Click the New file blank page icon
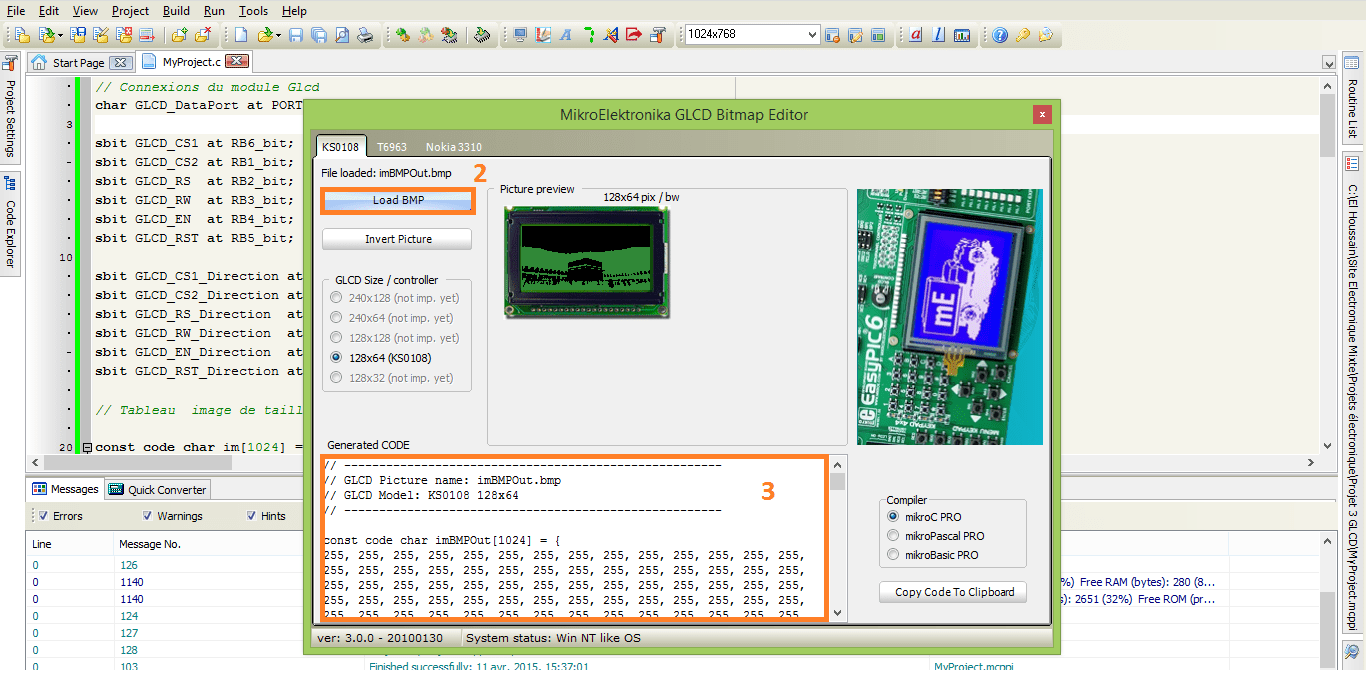 (241, 35)
